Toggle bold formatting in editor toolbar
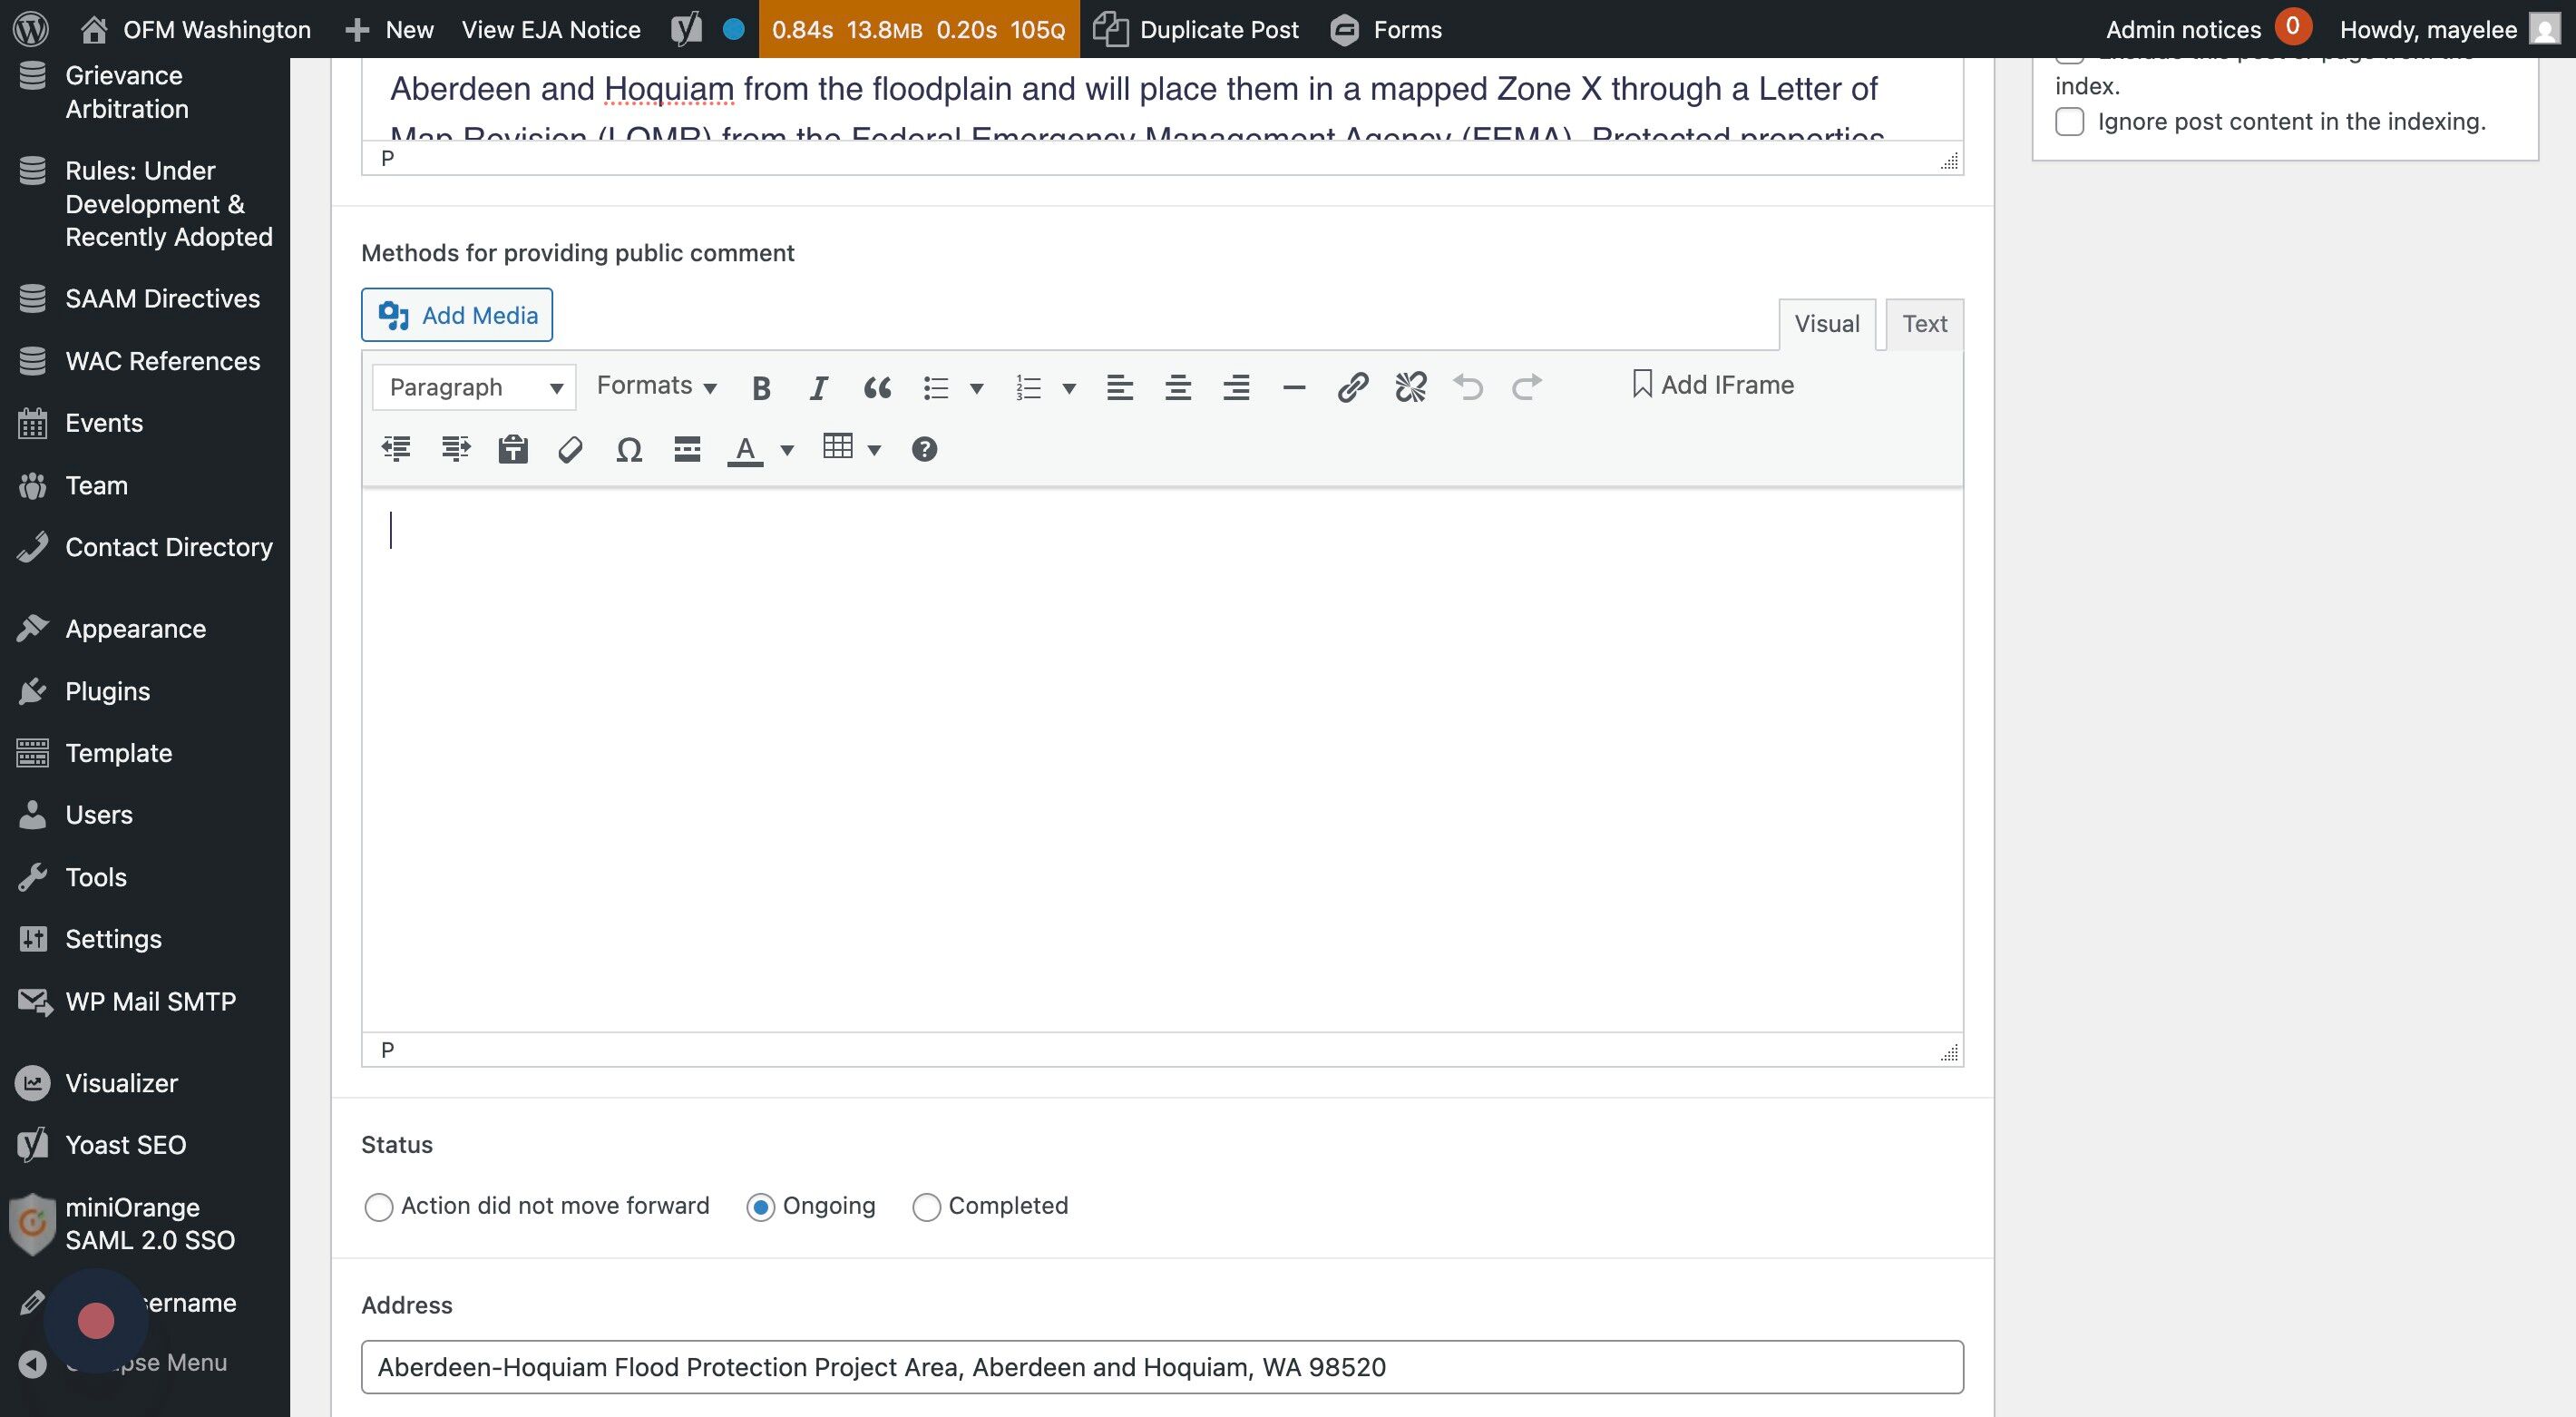Screen dimensions: 2576x1417 (x=761, y=388)
